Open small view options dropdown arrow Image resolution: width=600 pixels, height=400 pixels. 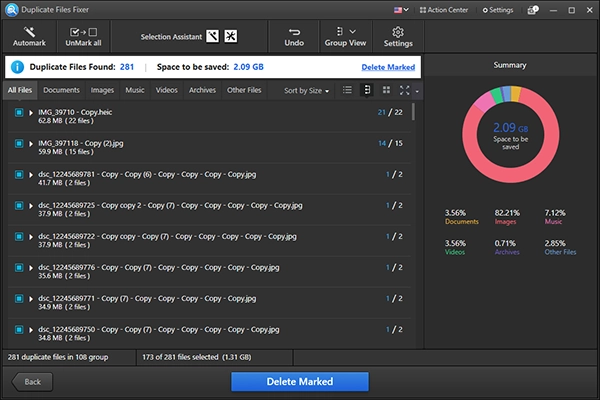tap(417, 91)
